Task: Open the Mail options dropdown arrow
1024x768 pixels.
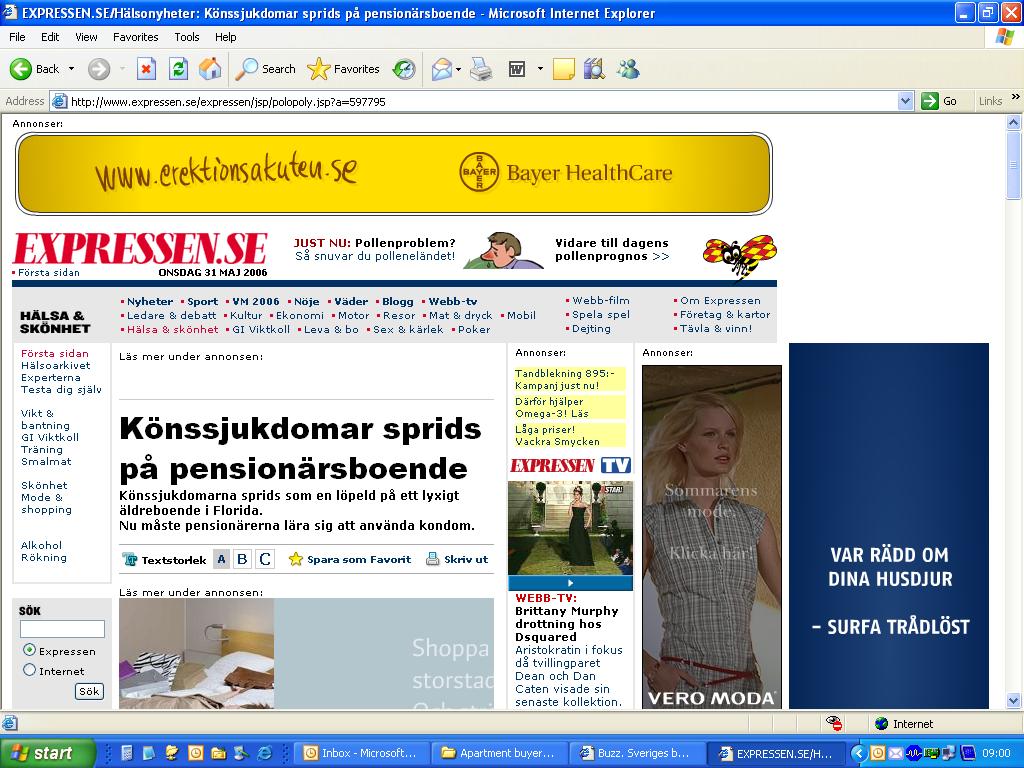Action: point(458,69)
